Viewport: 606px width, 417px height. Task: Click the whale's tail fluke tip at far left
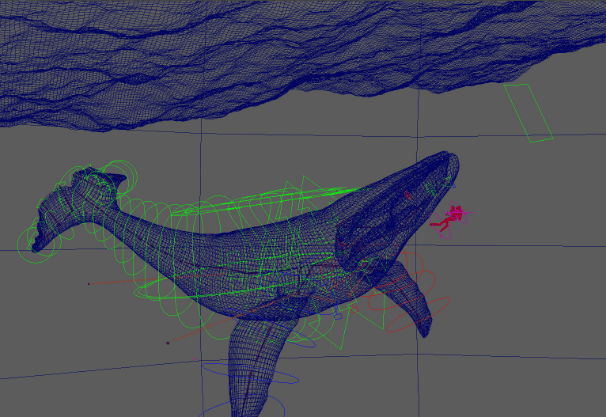38,243
